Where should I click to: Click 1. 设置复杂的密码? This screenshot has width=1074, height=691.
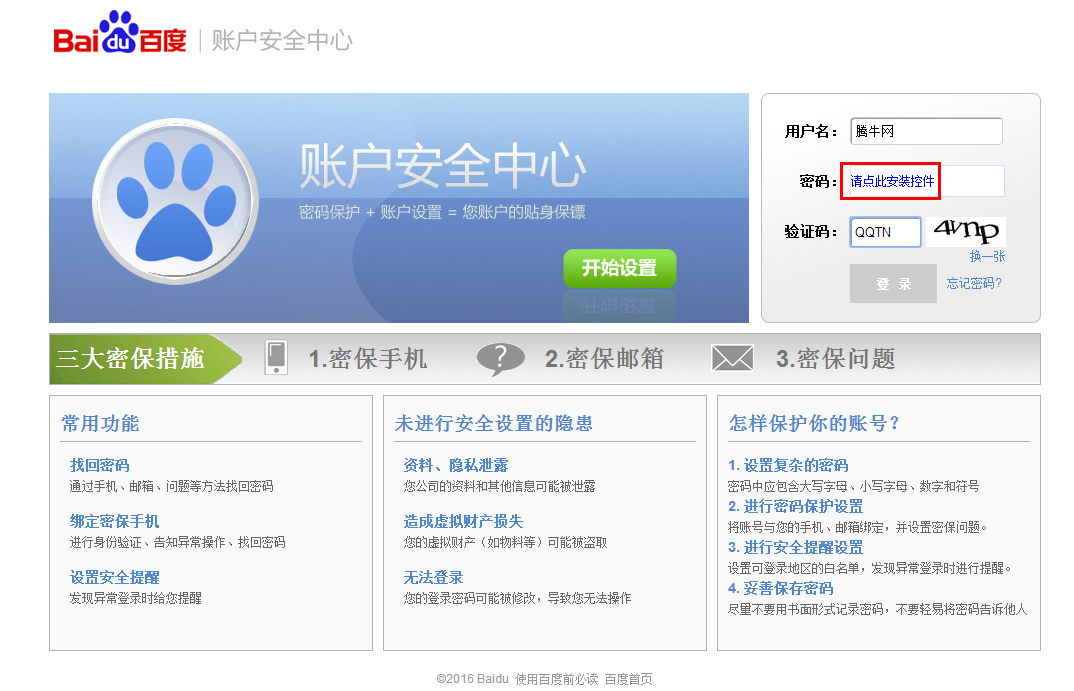click(788, 466)
